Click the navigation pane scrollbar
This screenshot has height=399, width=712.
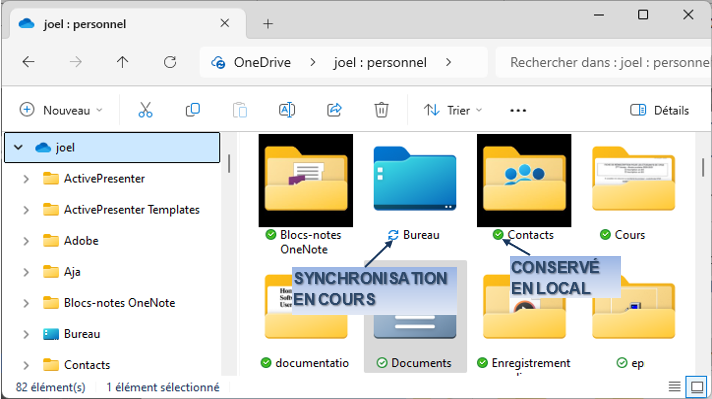[x=229, y=164]
